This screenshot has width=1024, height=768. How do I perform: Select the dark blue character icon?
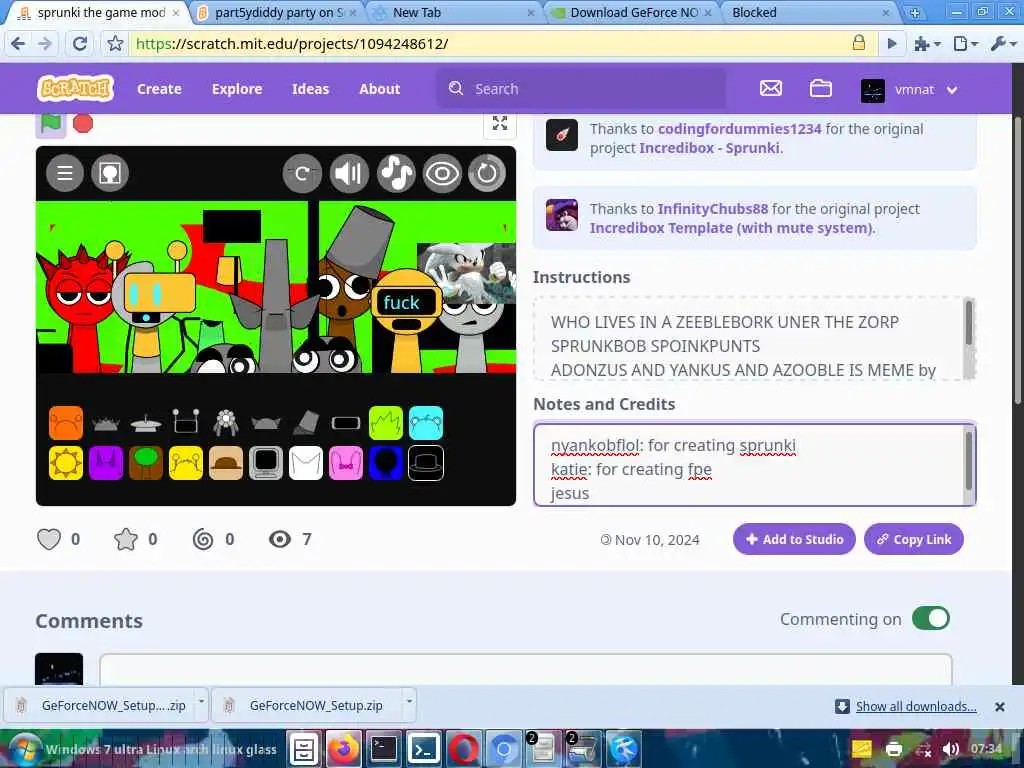coord(386,463)
